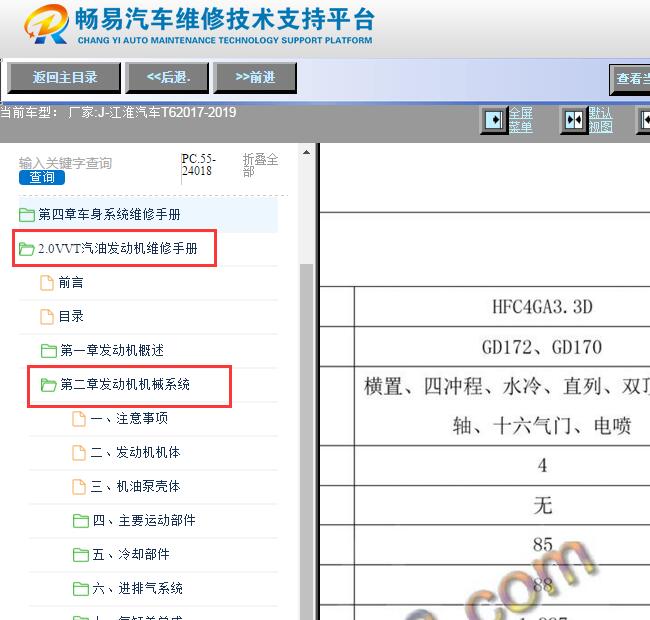Expand 第四章车身系统维修手册 tree item
This screenshot has width=650, height=620.
109,214
